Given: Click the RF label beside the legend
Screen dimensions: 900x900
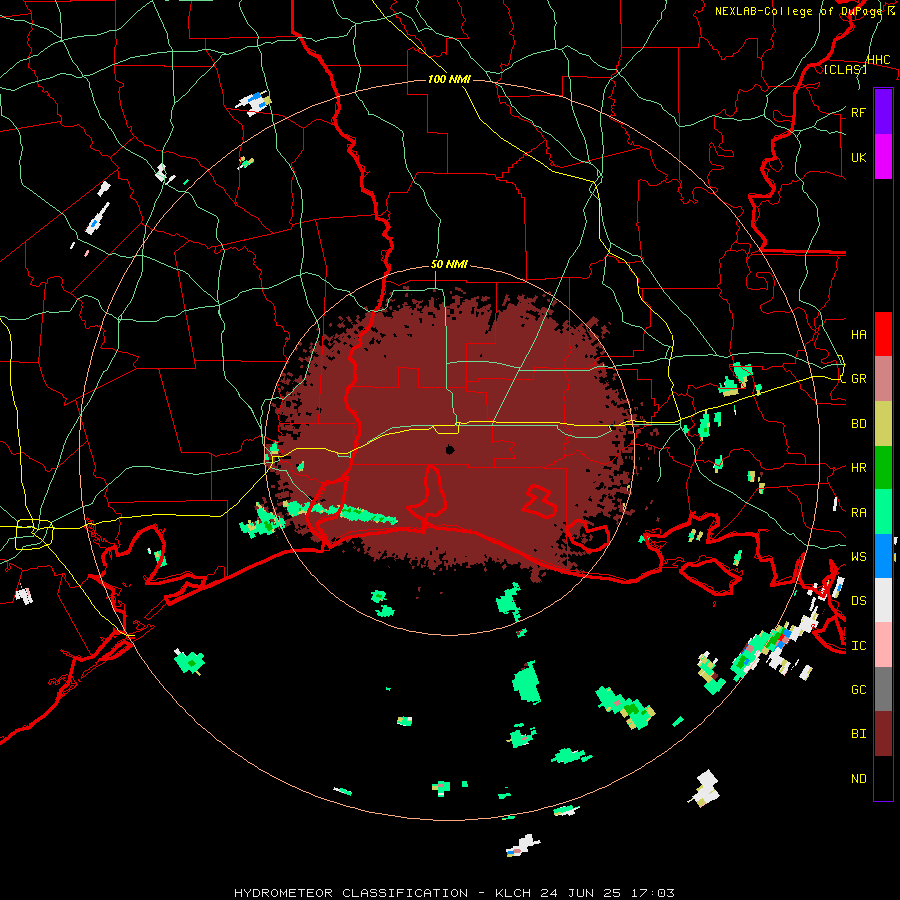Looking at the screenshot, I should point(858,112).
